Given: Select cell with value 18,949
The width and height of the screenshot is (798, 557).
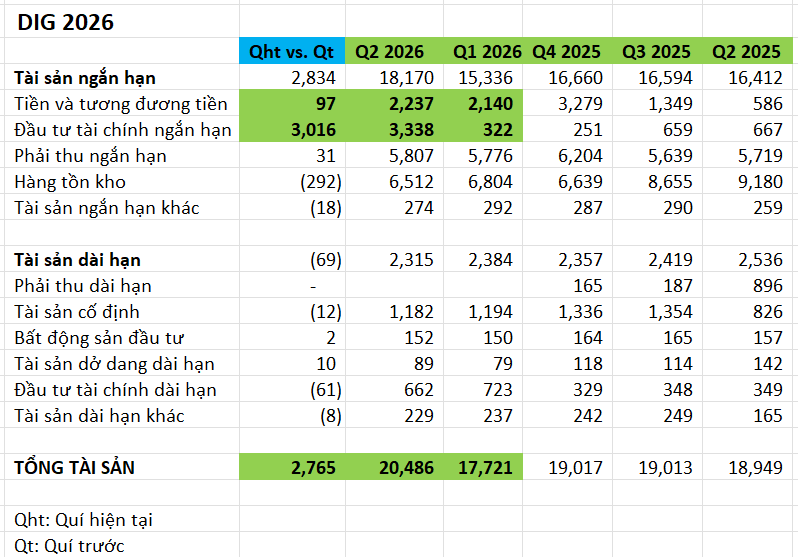Looking at the screenshot, I should coord(748,467).
